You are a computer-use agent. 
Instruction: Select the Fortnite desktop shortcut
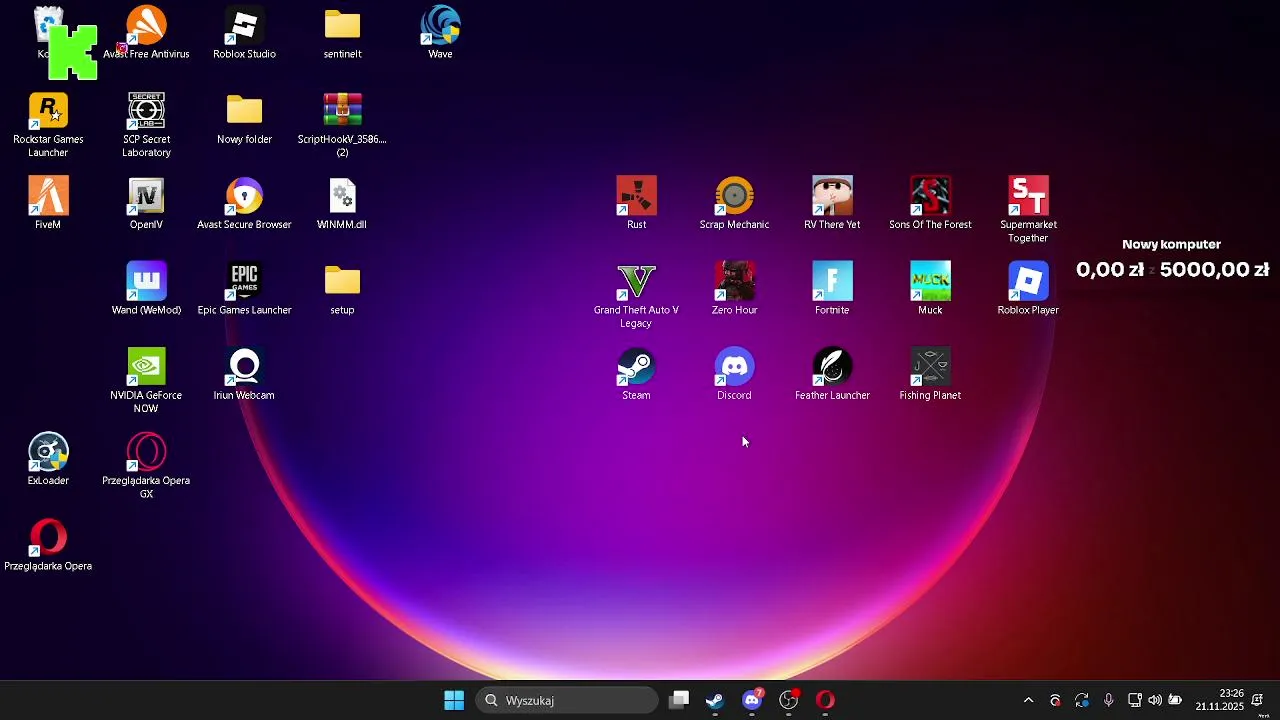(832, 289)
